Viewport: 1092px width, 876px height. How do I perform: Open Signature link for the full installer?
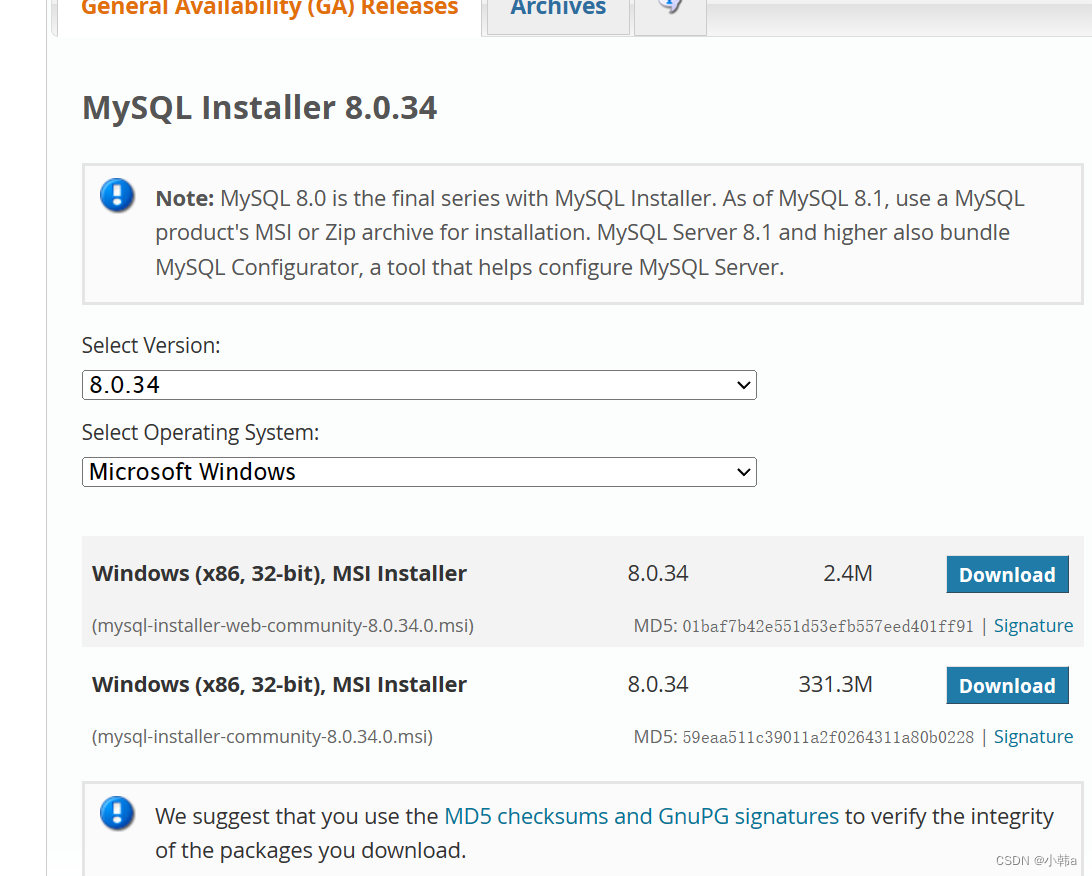click(1033, 736)
